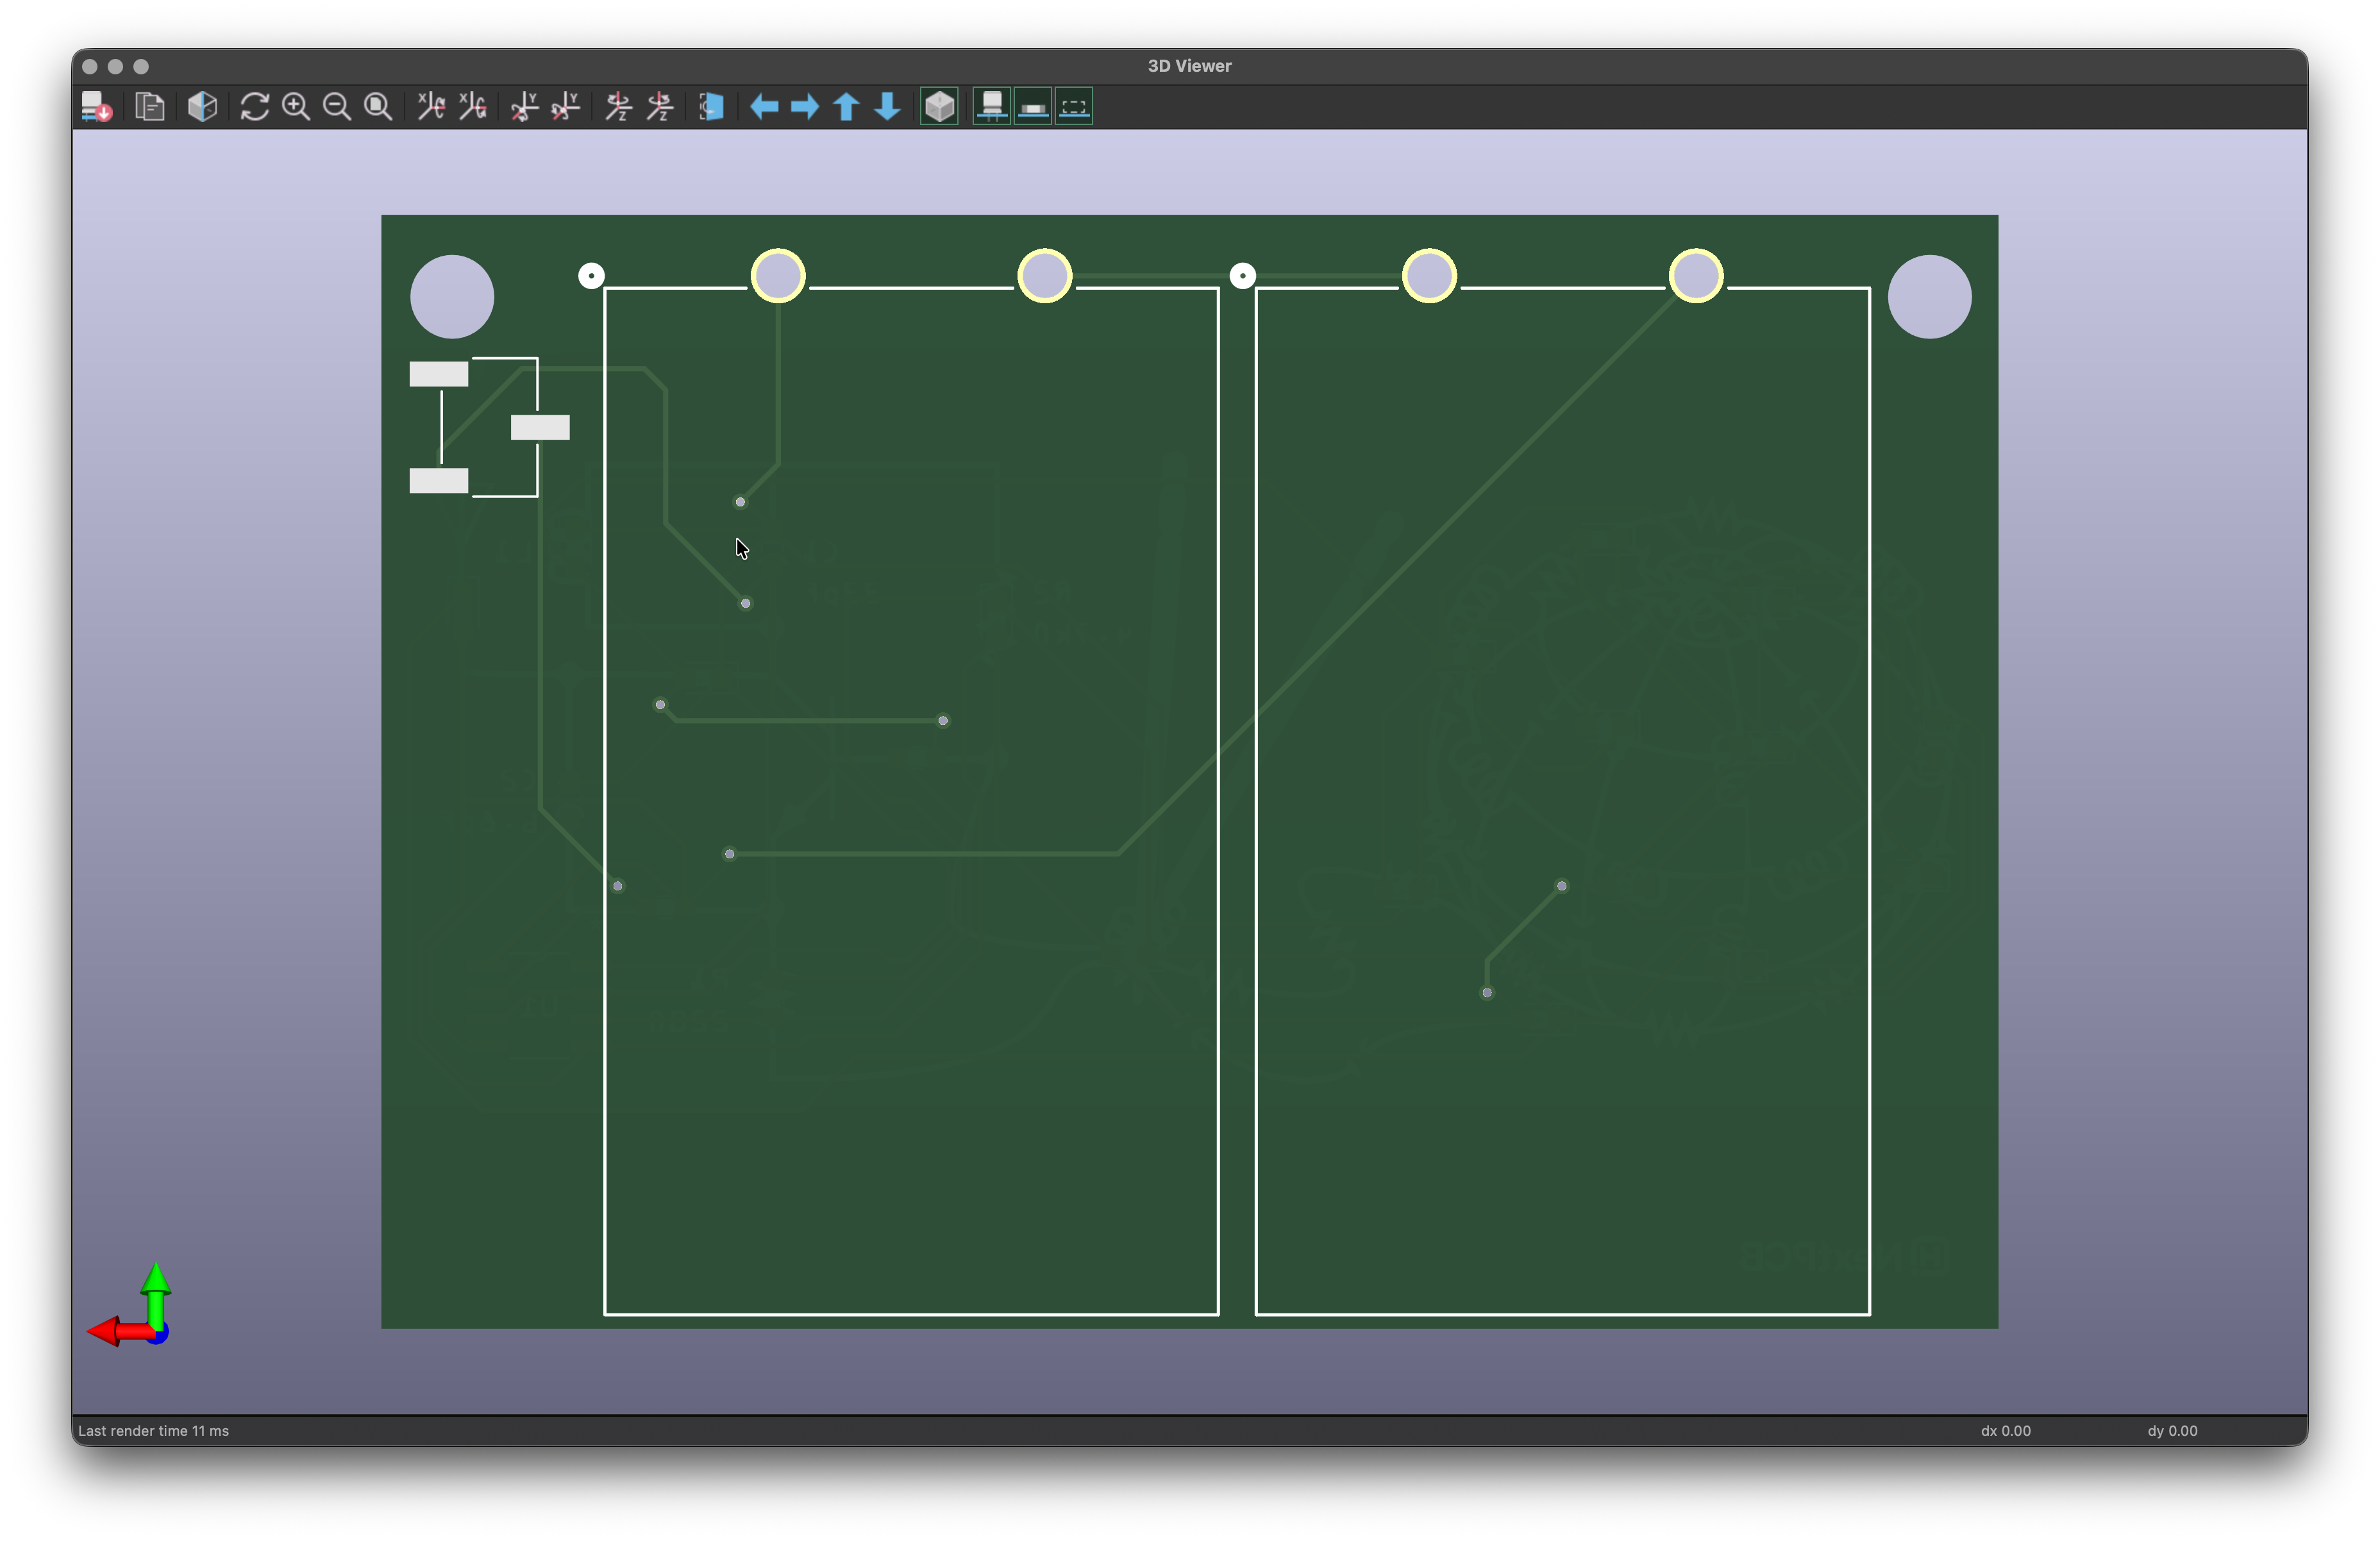Screen dimensions: 2380x1541
Task: Toggle SMD 3D models display
Action: click(x=1033, y=107)
